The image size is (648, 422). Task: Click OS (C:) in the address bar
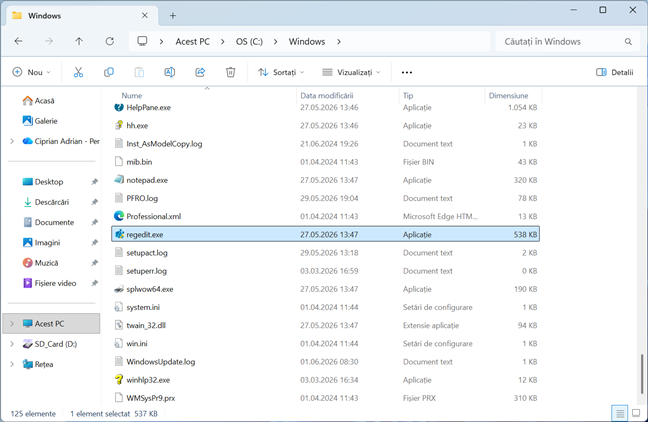click(x=249, y=42)
